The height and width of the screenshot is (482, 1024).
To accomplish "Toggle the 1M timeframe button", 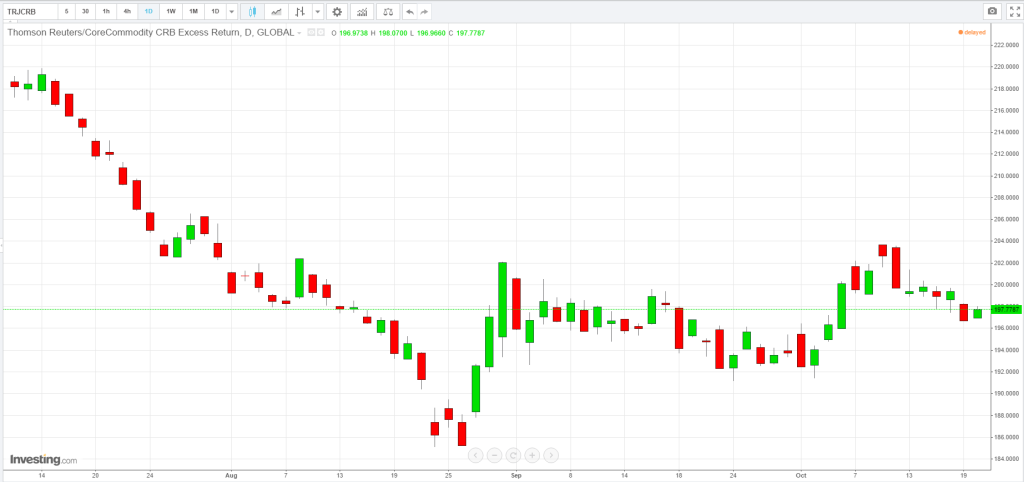I will pyautogui.click(x=193, y=11).
